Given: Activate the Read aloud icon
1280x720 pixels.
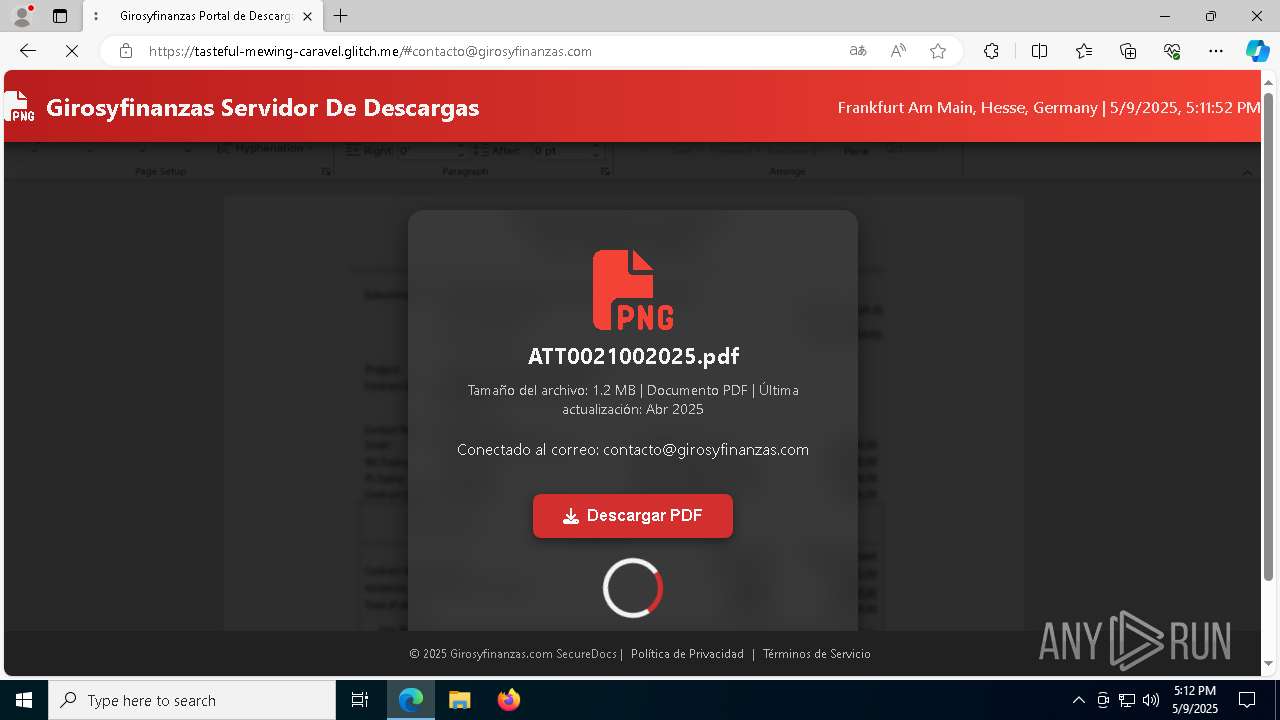Looking at the screenshot, I should (898, 51).
